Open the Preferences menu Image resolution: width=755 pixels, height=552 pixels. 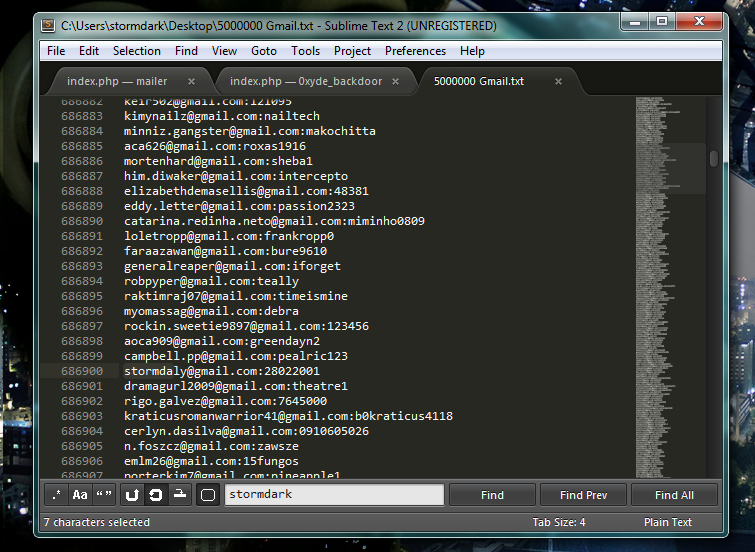(416, 51)
